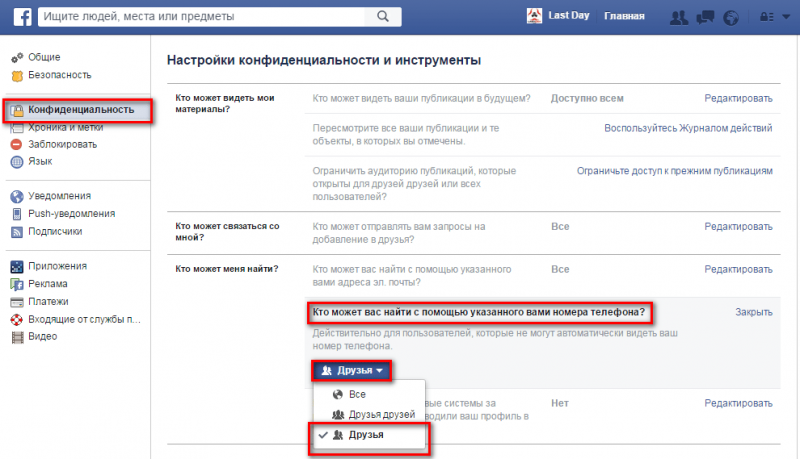The height and width of the screenshot is (459, 800).
Task: Focus the search field 'Ищите людей, места или предметы'
Action: click(202, 16)
